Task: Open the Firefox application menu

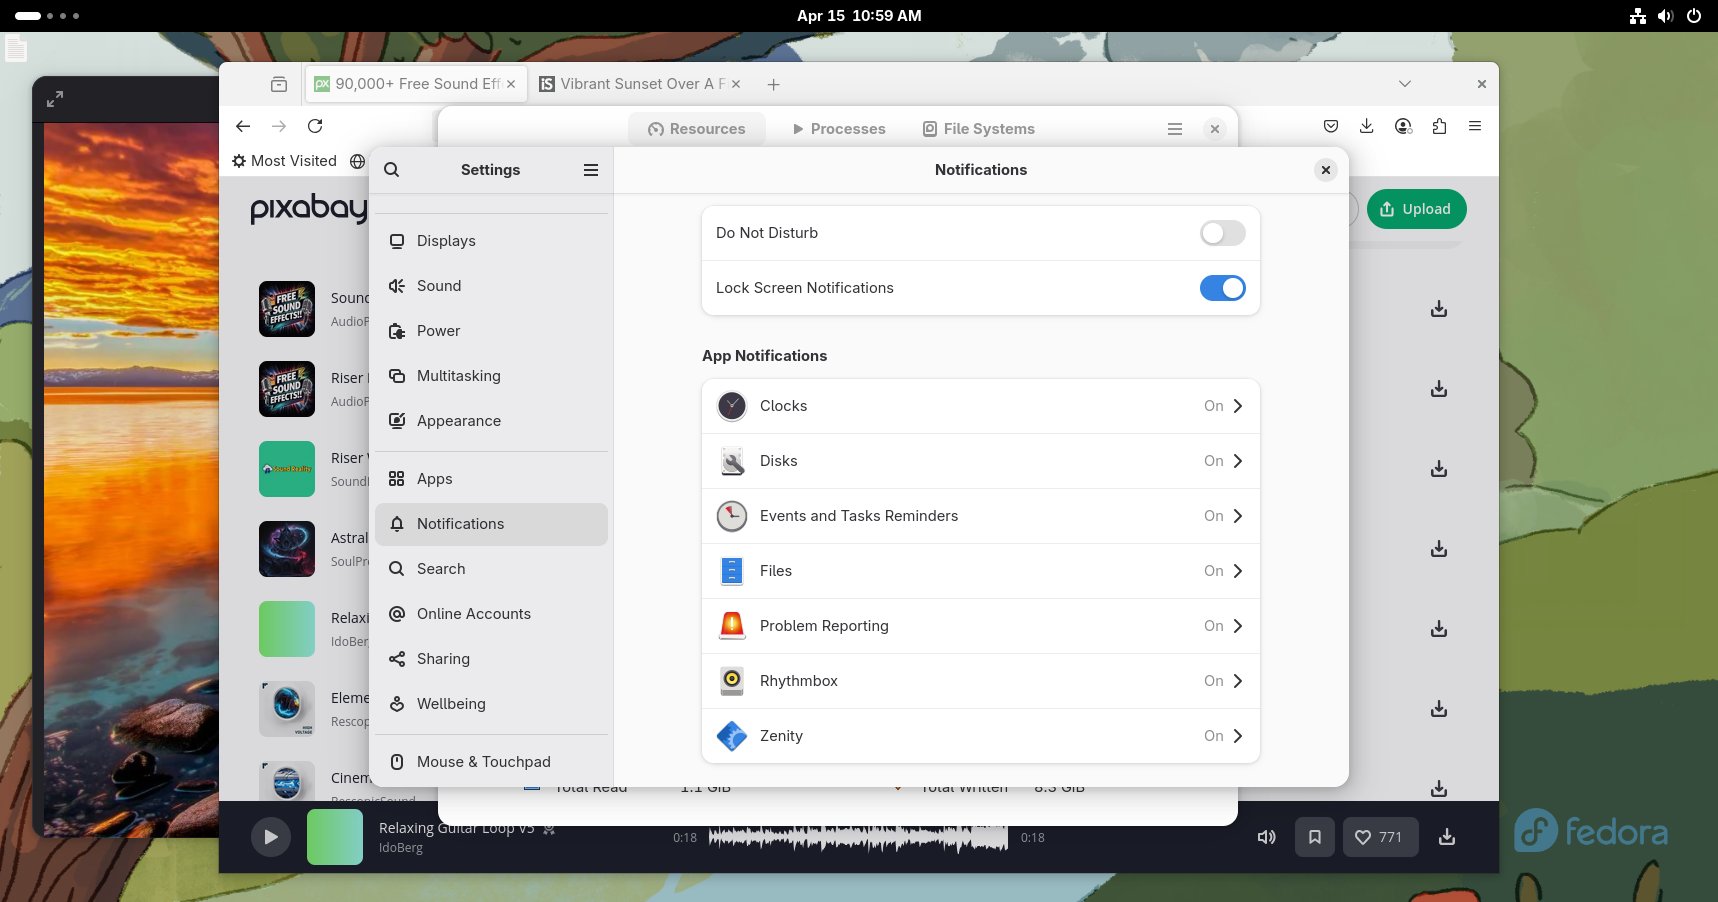Action: pyautogui.click(x=1475, y=126)
